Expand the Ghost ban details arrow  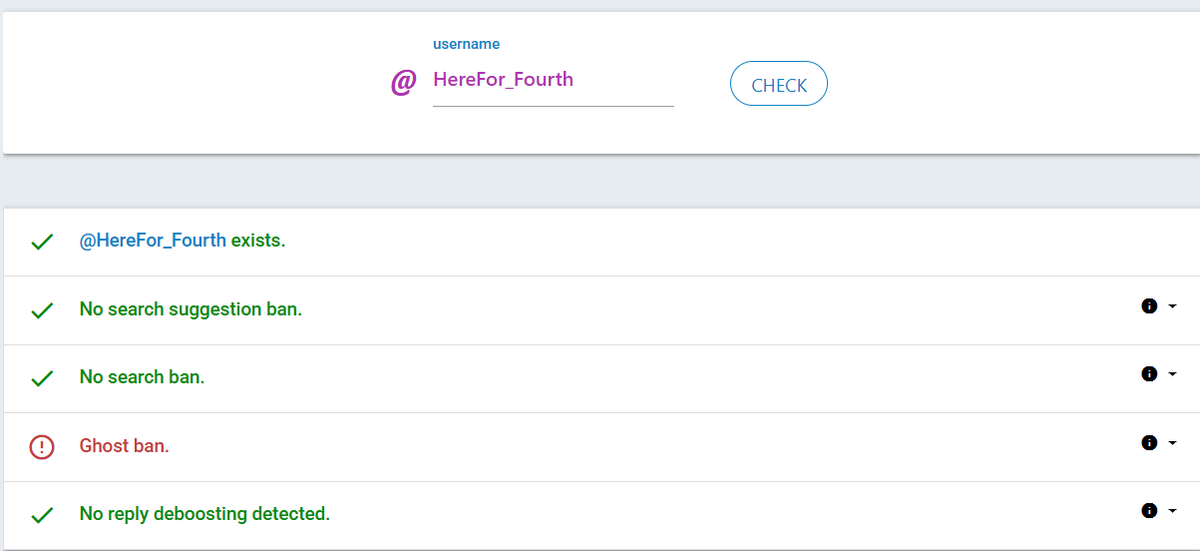pos(1172,442)
